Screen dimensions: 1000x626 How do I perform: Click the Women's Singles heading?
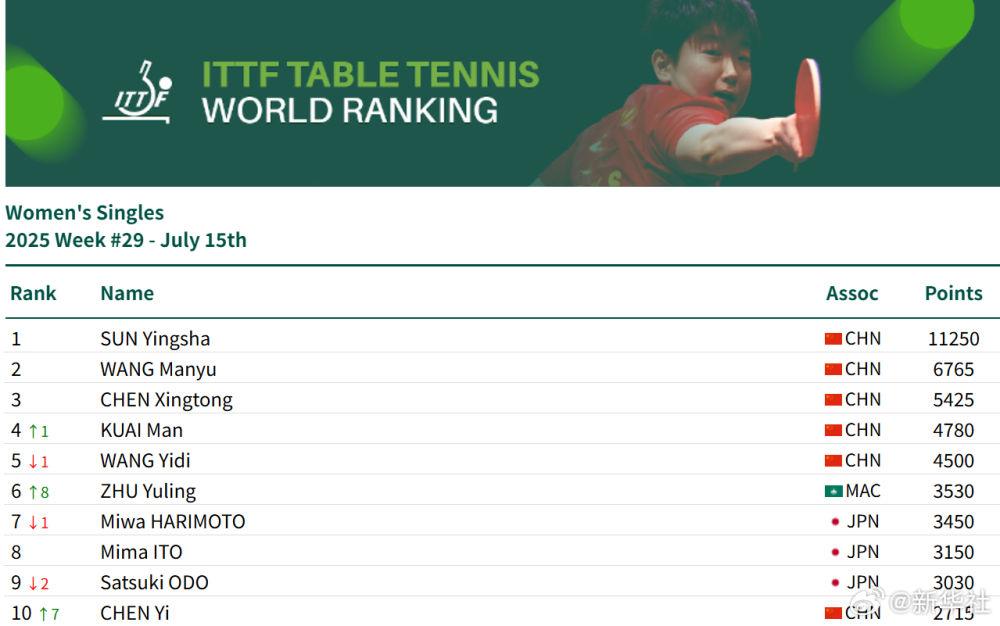tap(85, 212)
